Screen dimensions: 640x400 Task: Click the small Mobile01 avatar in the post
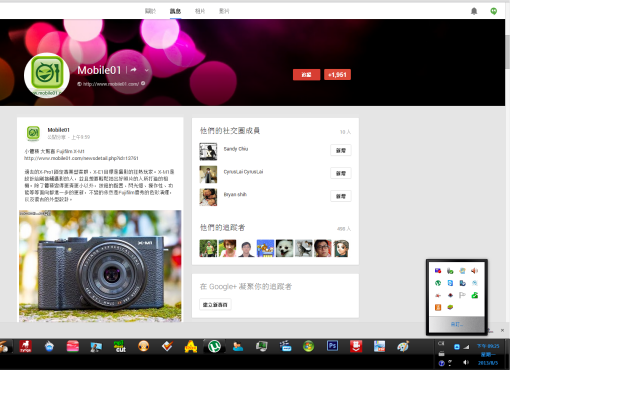(33, 133)
